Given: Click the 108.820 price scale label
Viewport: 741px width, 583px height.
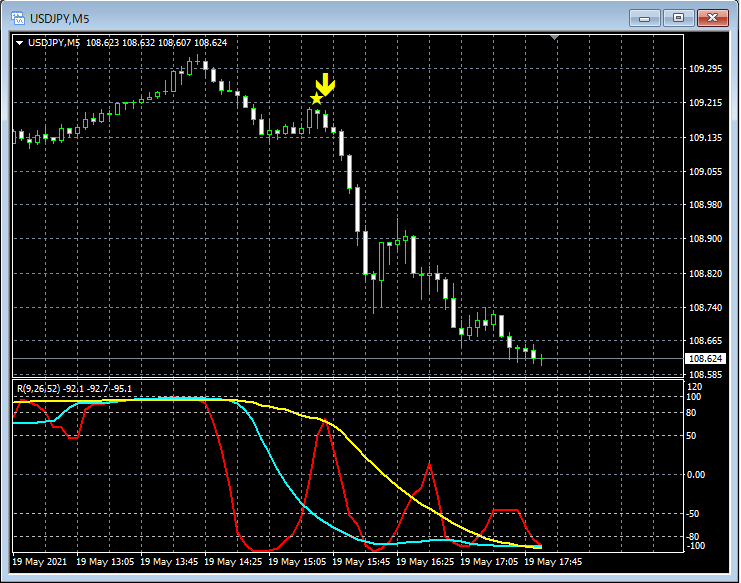Looking at the screenshot, I should point(706,274).
